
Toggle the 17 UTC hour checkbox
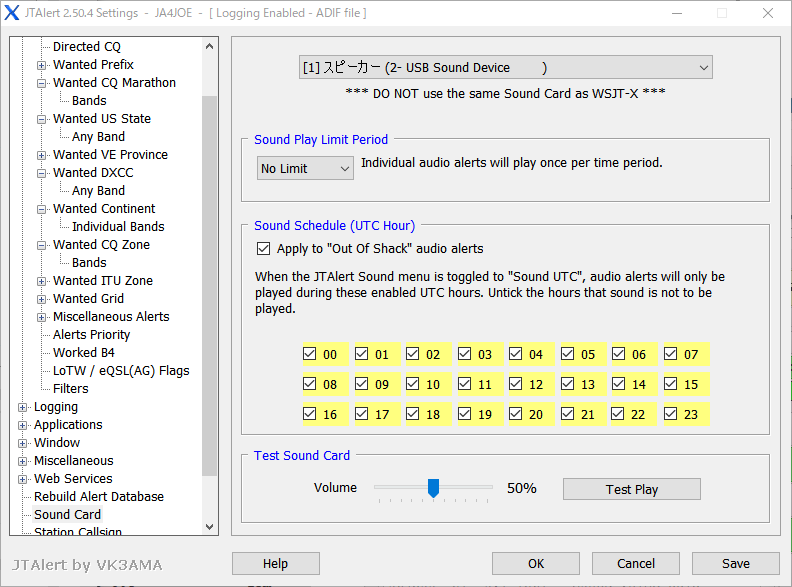(362, 414)
